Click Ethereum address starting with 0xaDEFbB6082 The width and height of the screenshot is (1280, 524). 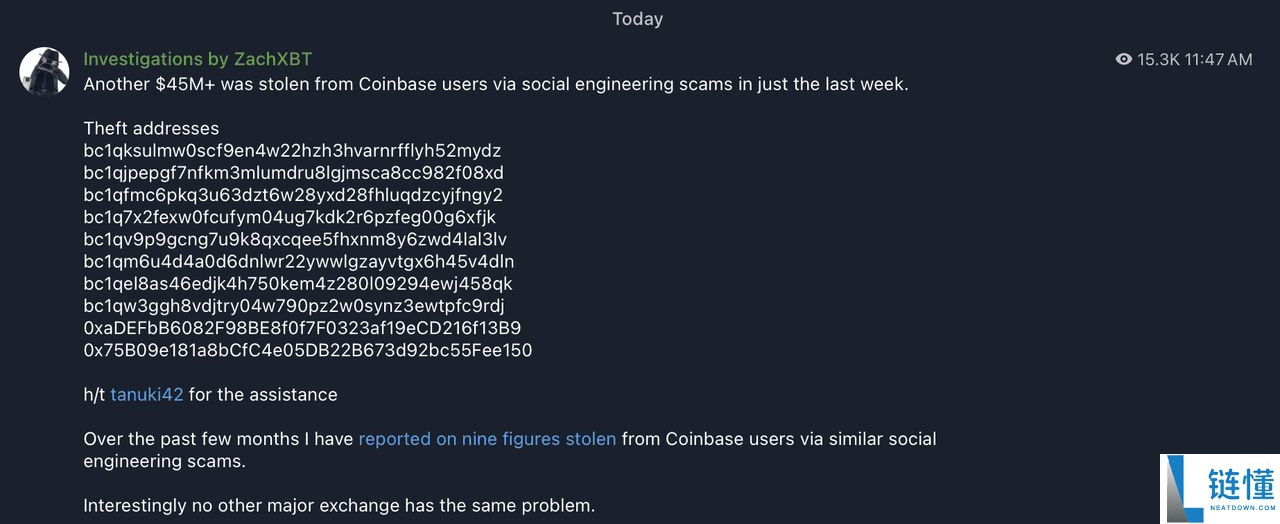pos(302,328)
